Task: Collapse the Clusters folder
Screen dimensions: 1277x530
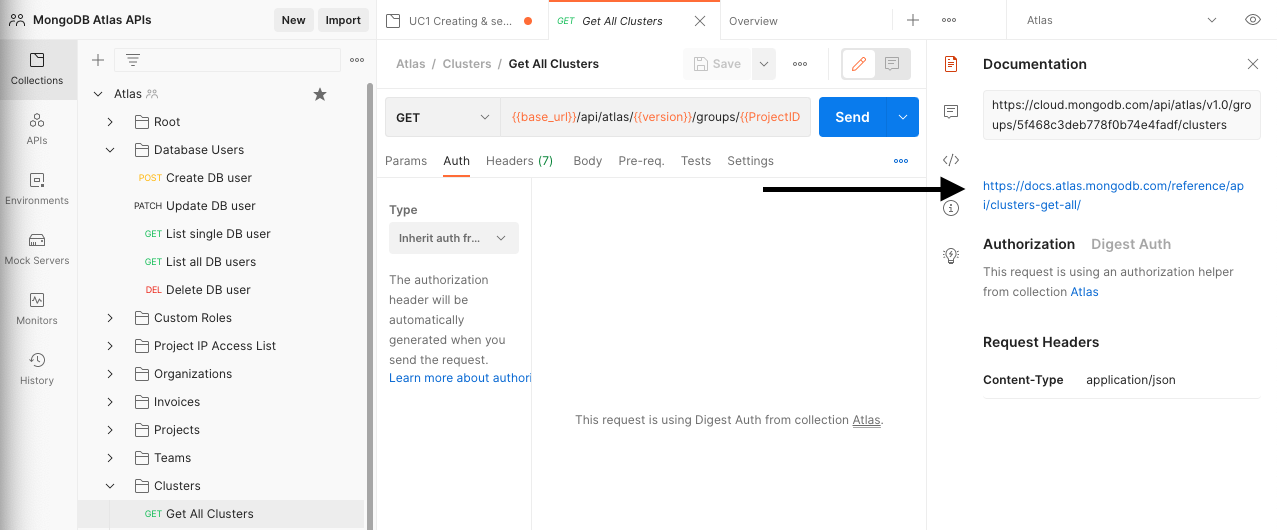Action: pos(111,486)
